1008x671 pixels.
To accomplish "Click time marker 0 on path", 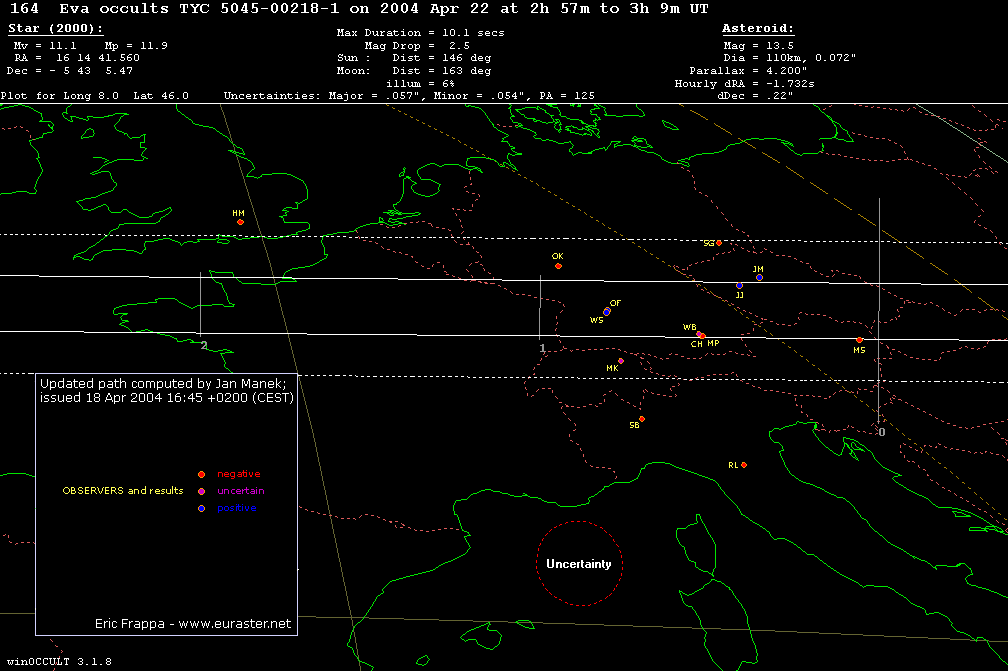I will click(881, 432).
